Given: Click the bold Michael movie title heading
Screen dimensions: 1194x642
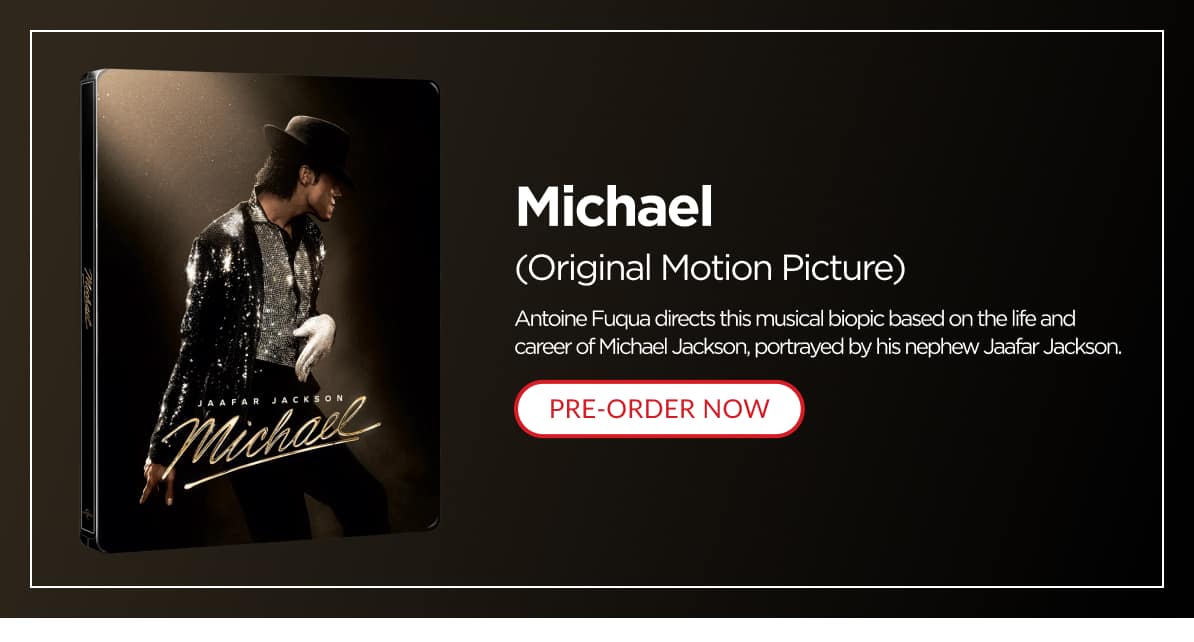Looking at the screenshot, I should [x=614, y=206].
